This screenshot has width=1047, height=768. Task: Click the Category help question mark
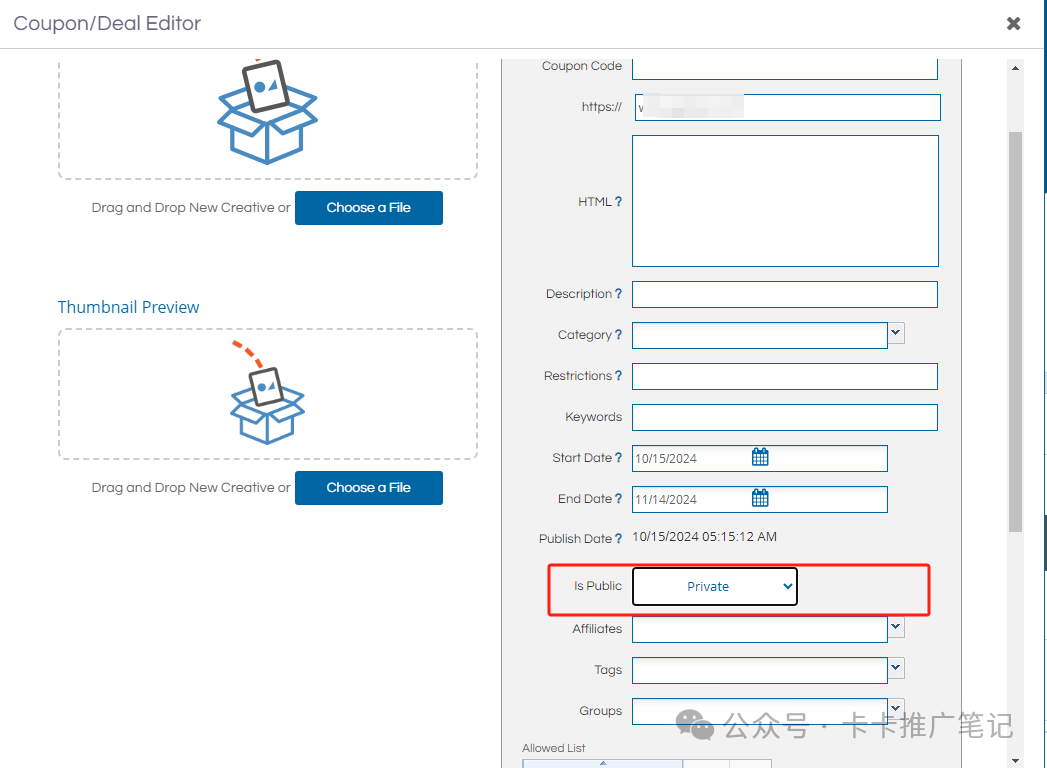tap(618, 335)
